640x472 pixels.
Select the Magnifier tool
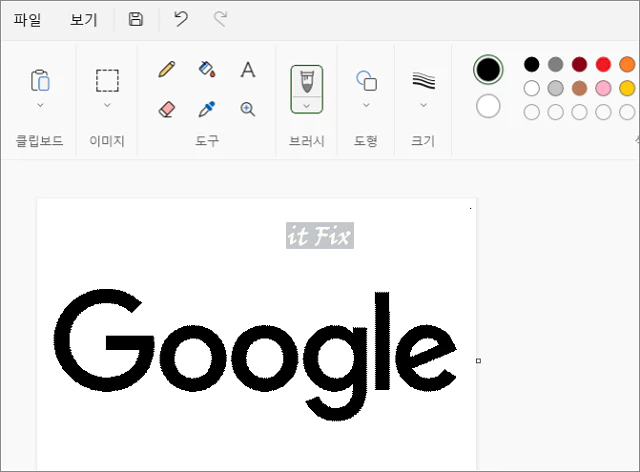tap(248, 109)
